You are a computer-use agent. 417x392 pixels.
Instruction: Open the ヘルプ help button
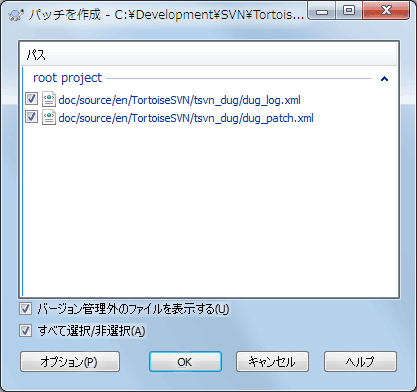(360, 362)
